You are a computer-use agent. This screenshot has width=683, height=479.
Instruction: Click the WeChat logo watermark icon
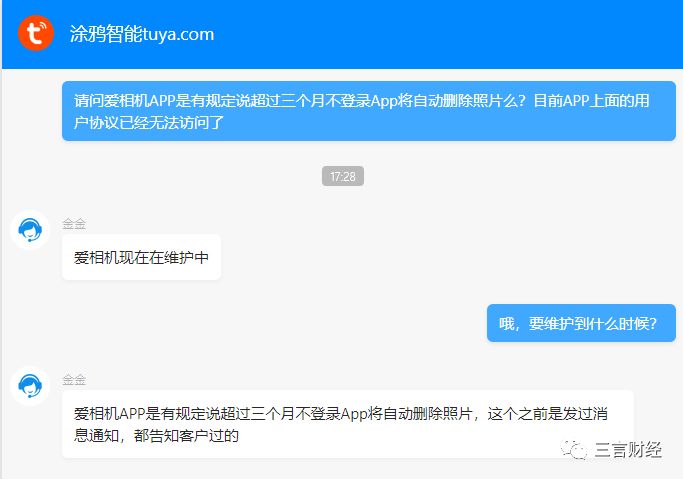point(574,449)
